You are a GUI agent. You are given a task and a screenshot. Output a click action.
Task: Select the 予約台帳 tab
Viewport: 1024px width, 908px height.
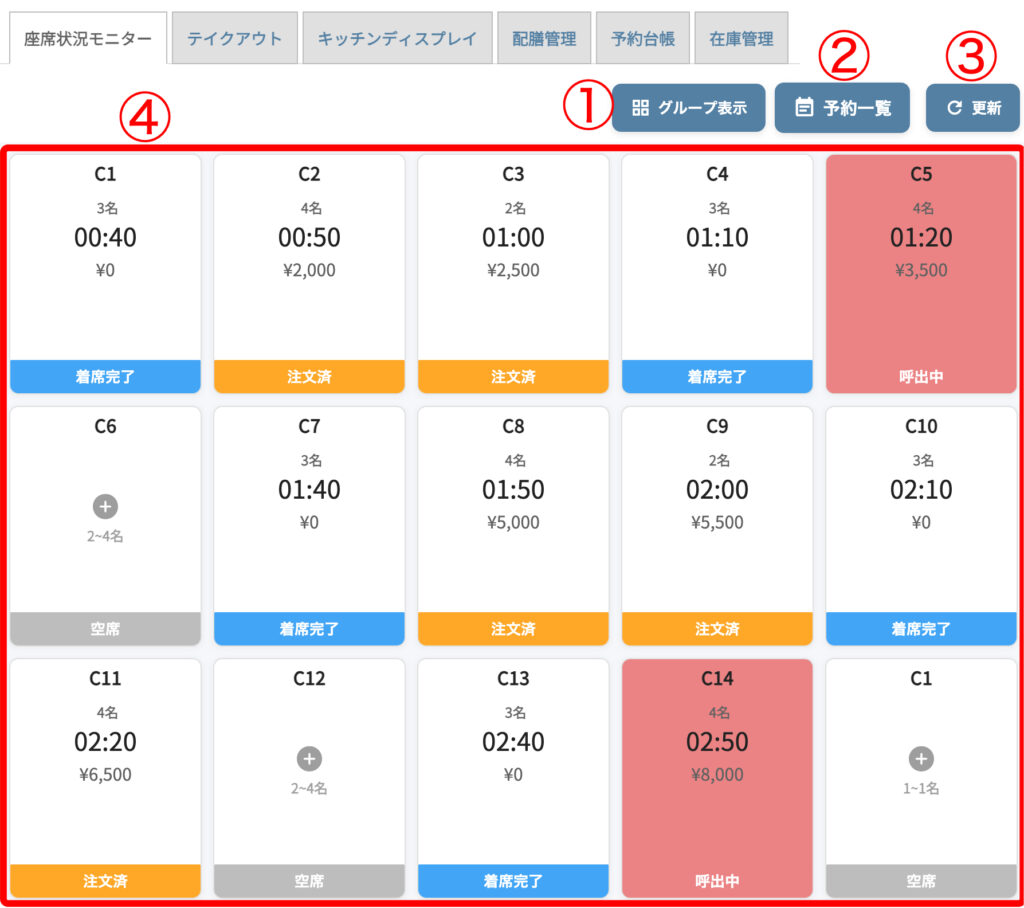tap(642, 39)
